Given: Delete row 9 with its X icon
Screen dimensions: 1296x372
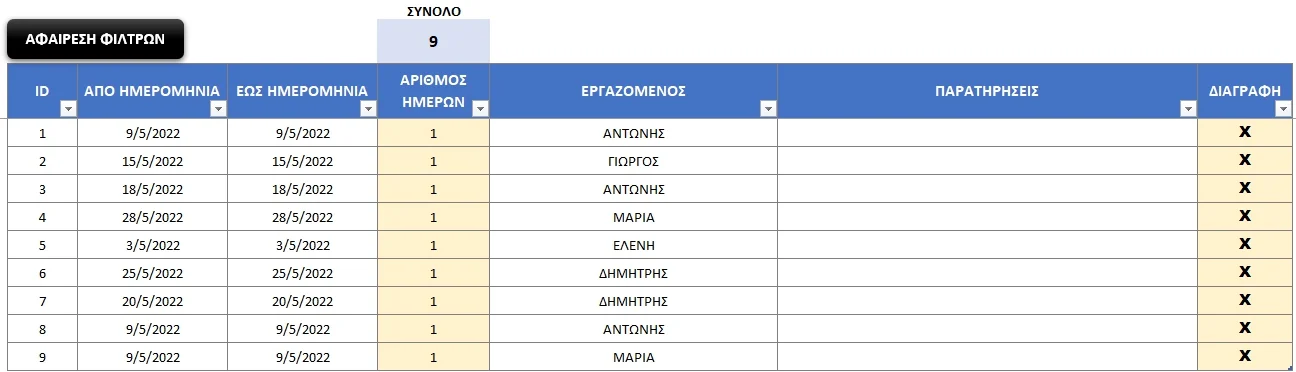Looking at the screenshot, I should [1245, 355].
